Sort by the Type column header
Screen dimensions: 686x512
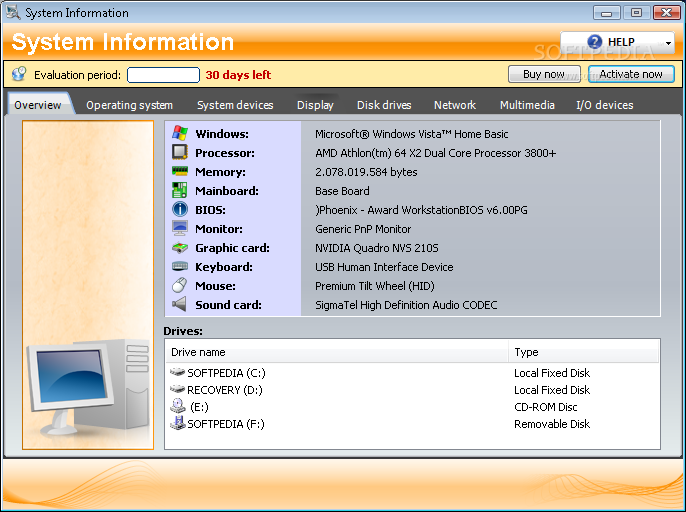(x=583, y=352)
